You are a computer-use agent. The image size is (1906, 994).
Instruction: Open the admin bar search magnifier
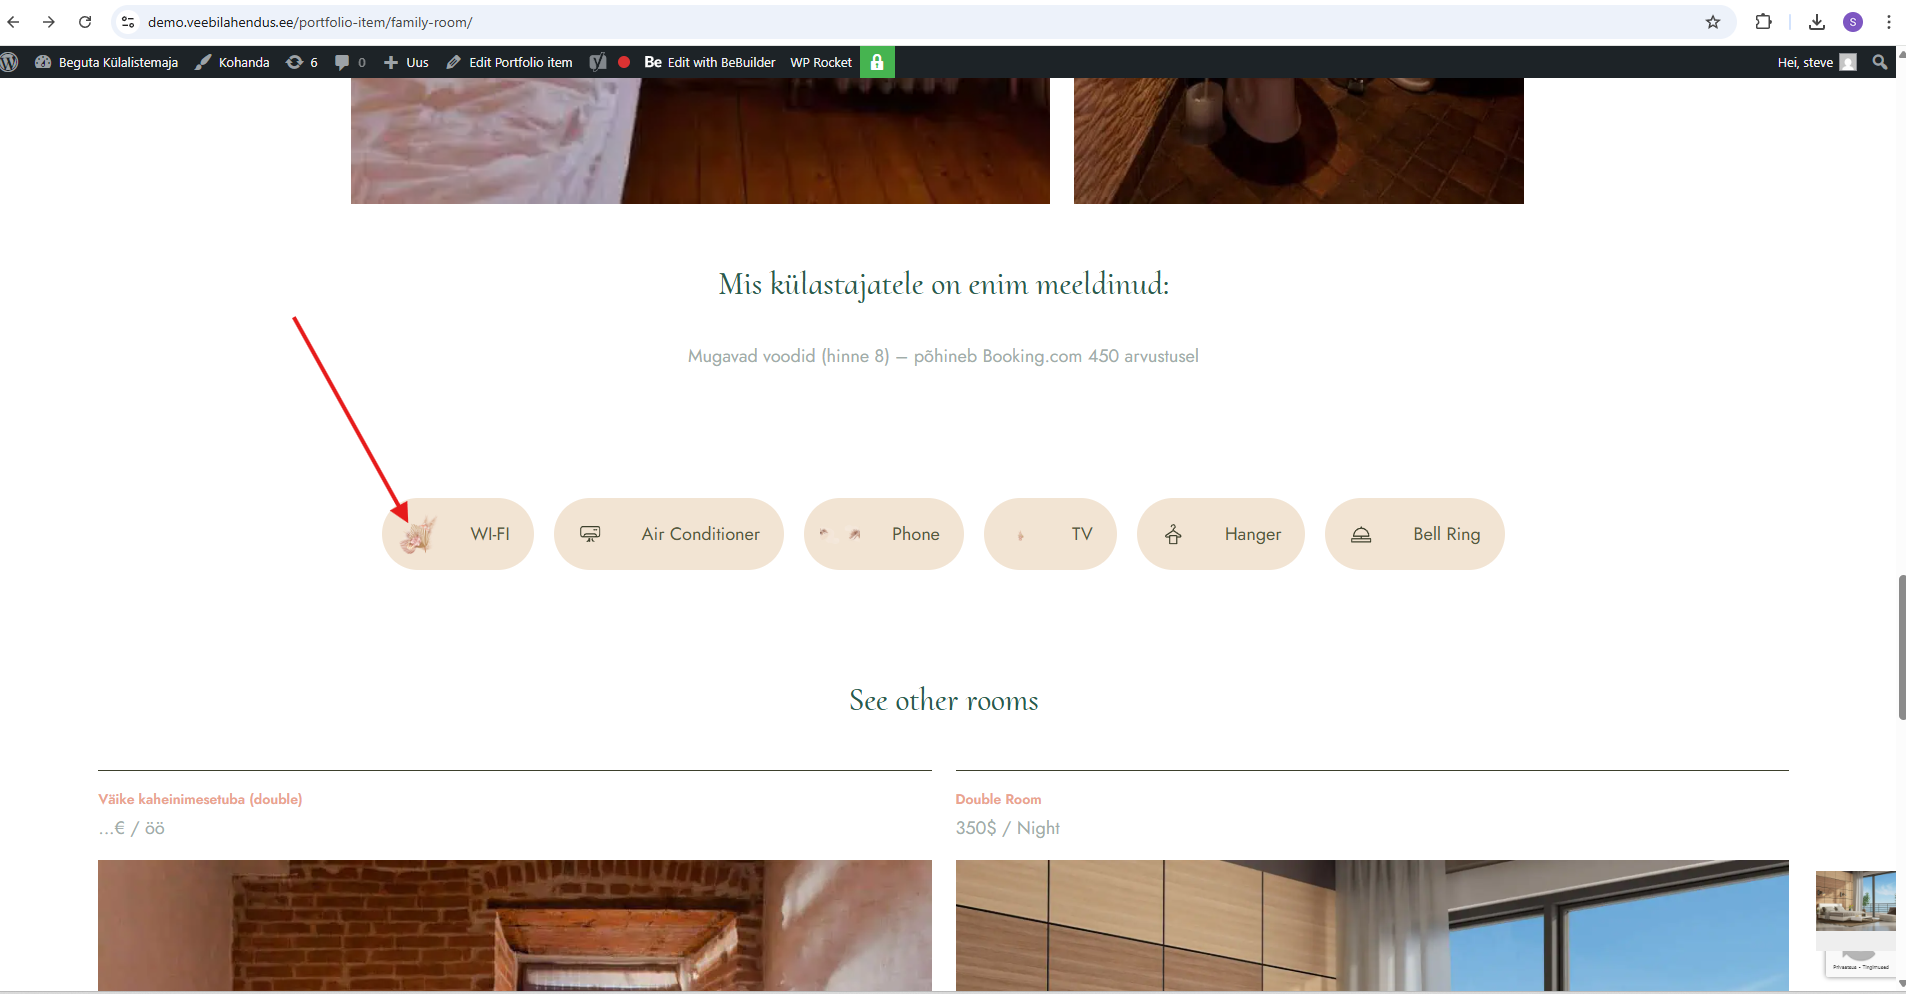[1880, 62]
